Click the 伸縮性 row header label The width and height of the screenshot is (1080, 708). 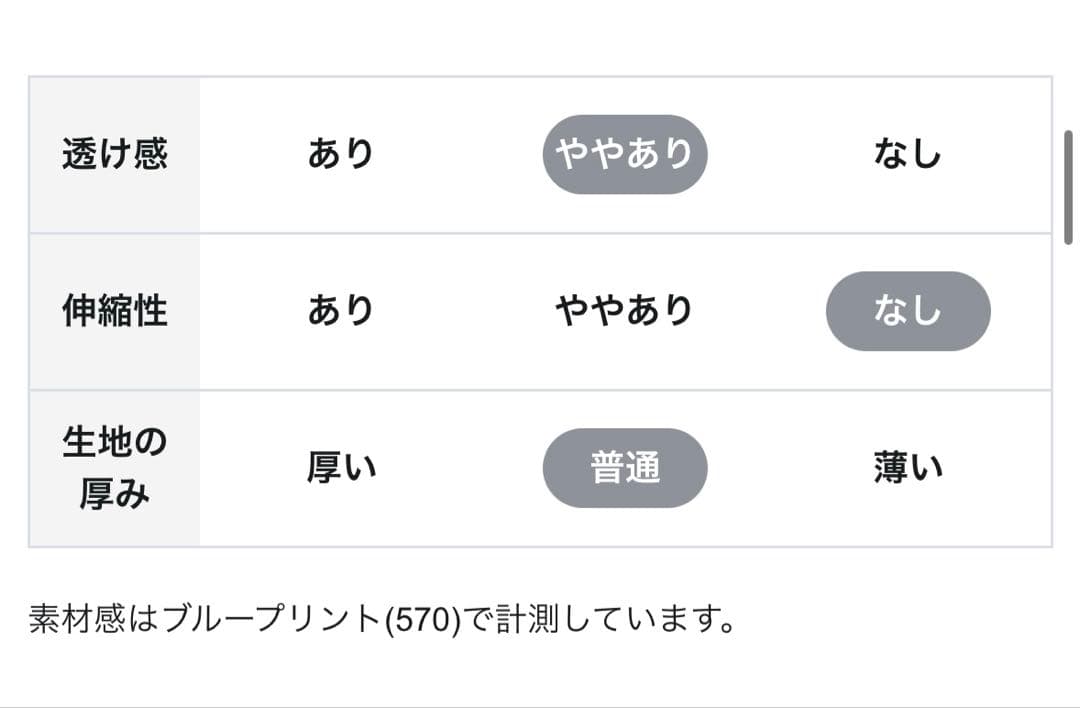pos(112,310)
